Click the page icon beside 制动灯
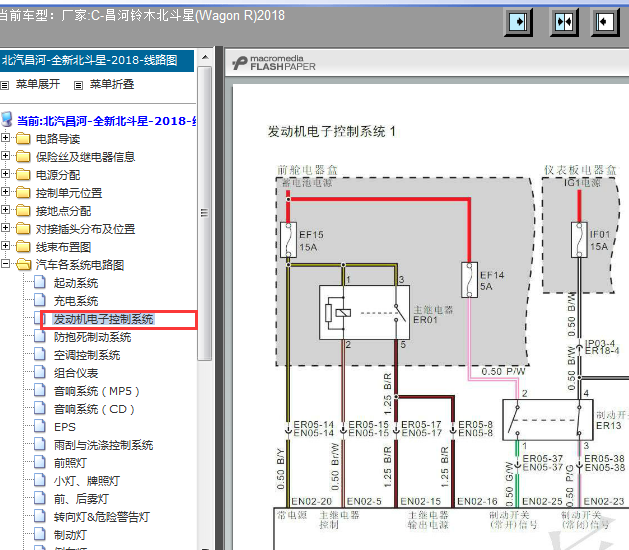 click(x=40, y=534)
